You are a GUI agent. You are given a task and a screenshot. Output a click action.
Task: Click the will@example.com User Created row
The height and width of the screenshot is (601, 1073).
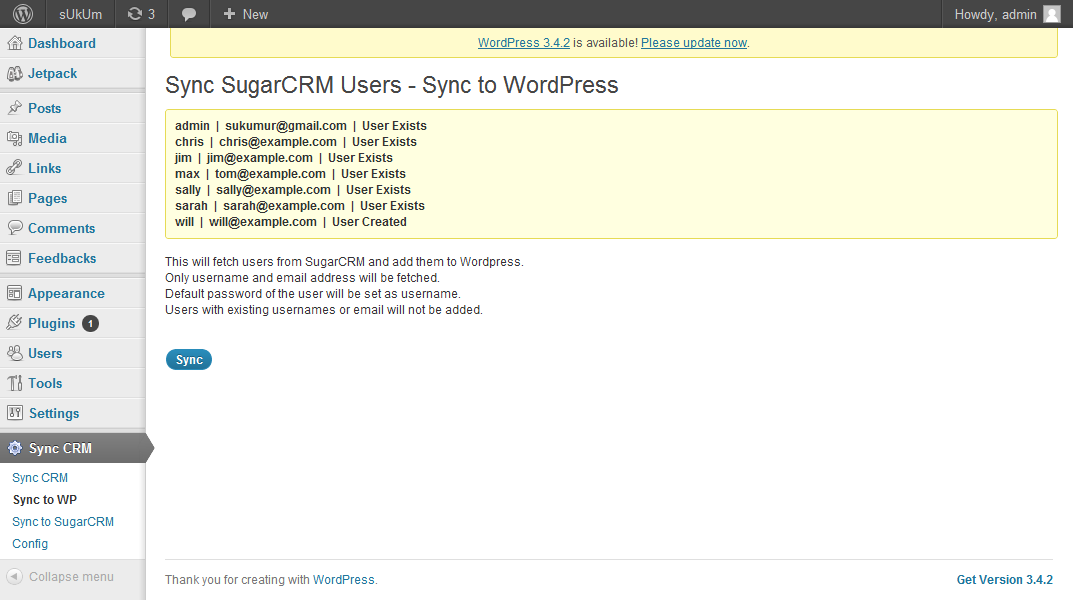coord(291,222)
